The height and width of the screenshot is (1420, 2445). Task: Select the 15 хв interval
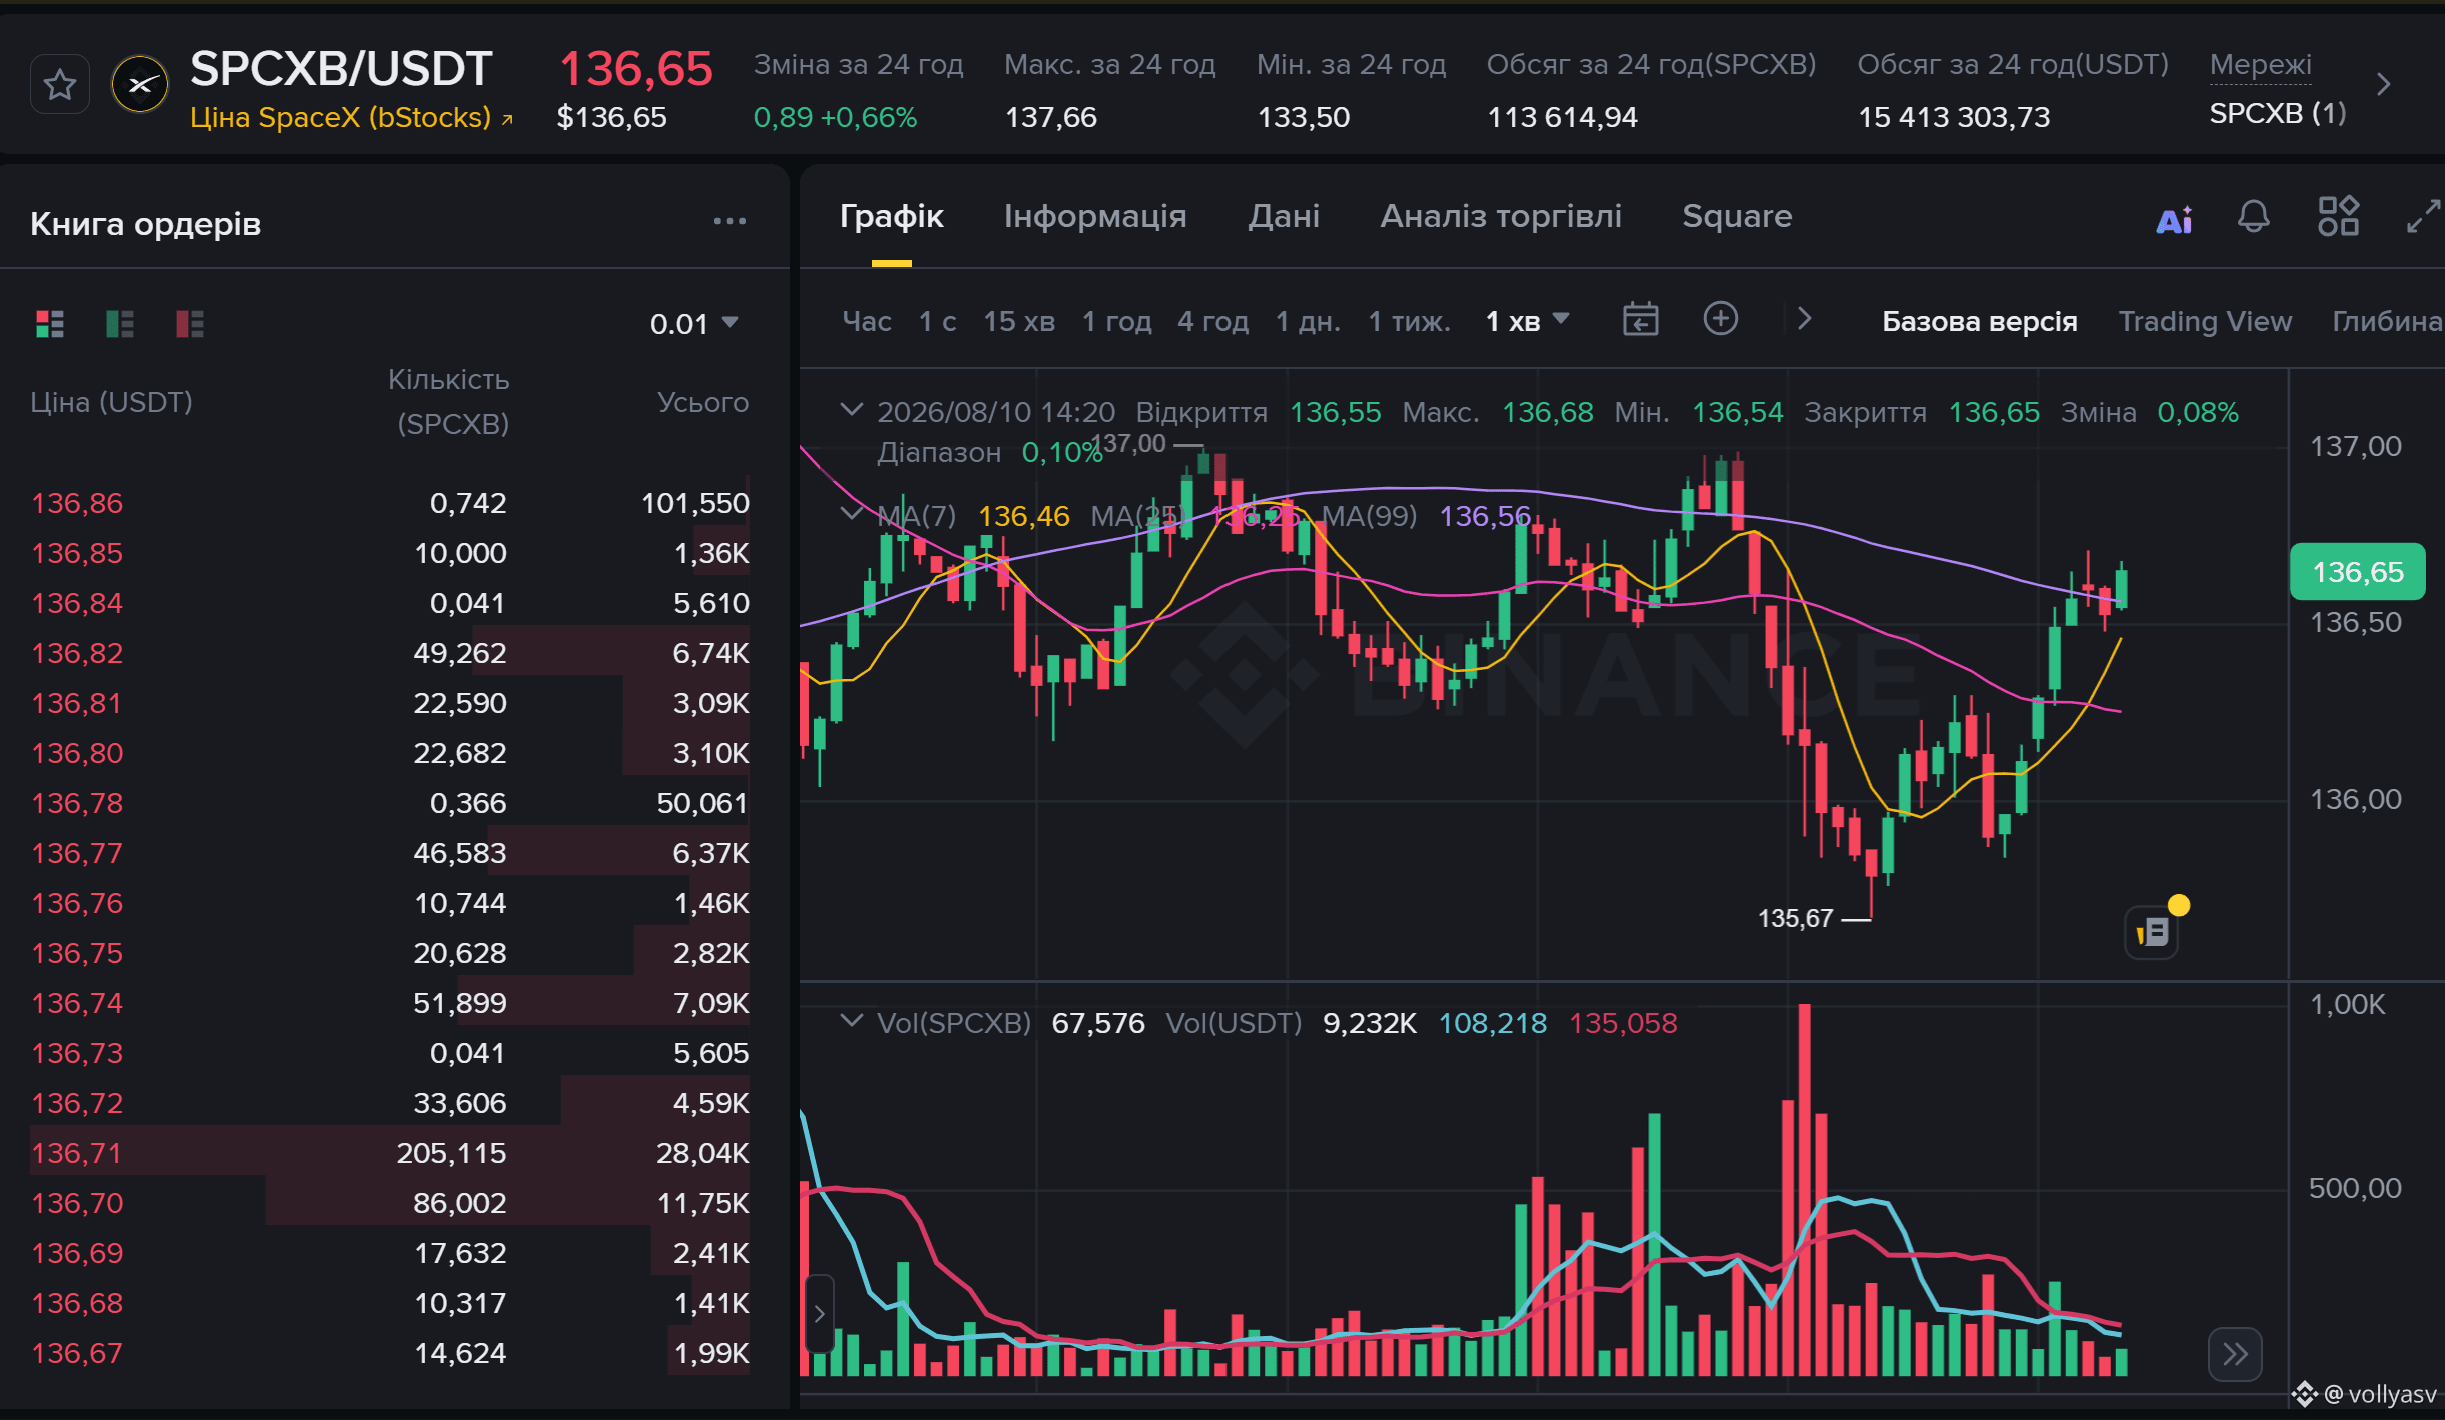1019,321
